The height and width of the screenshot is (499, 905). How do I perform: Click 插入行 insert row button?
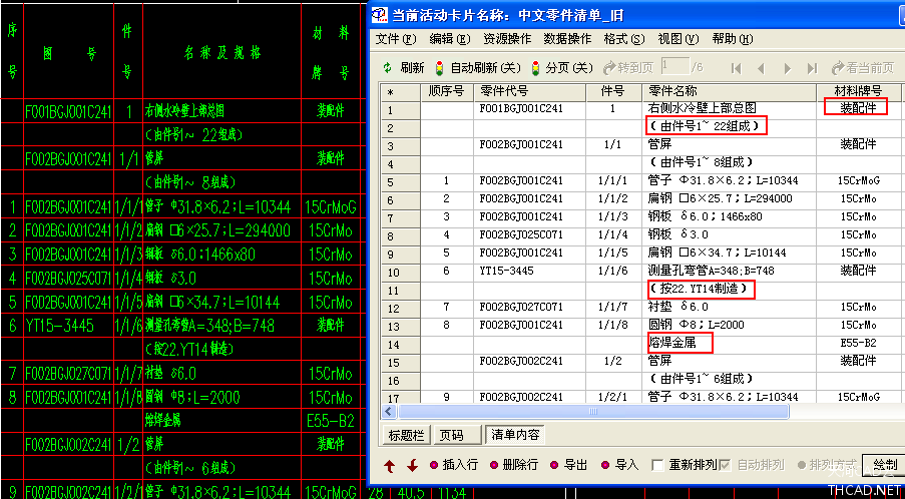(453, 465)
